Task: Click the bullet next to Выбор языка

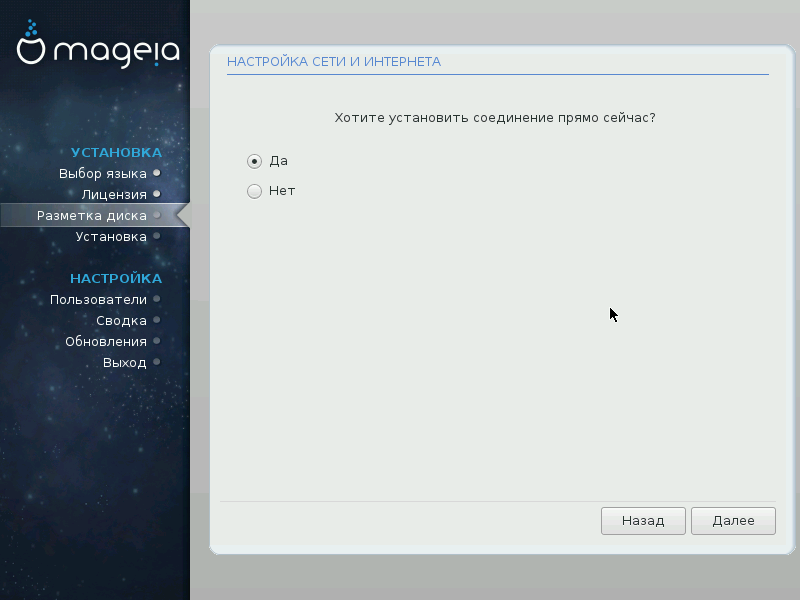Action: click(x=157, y=173)
